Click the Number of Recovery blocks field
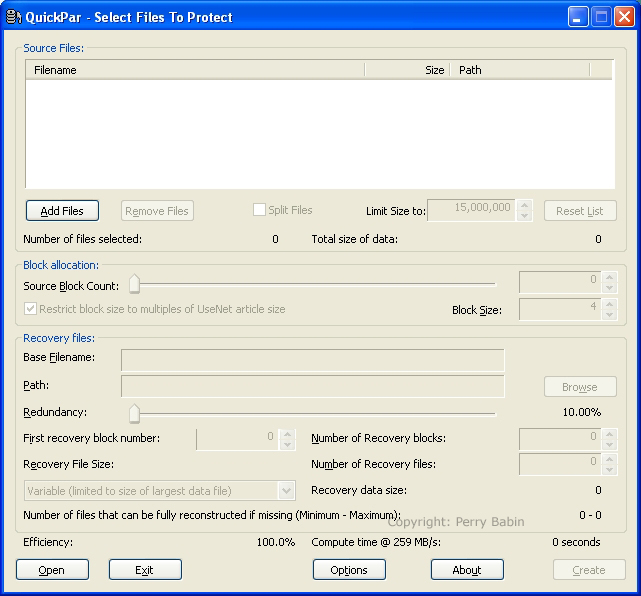 560,439
